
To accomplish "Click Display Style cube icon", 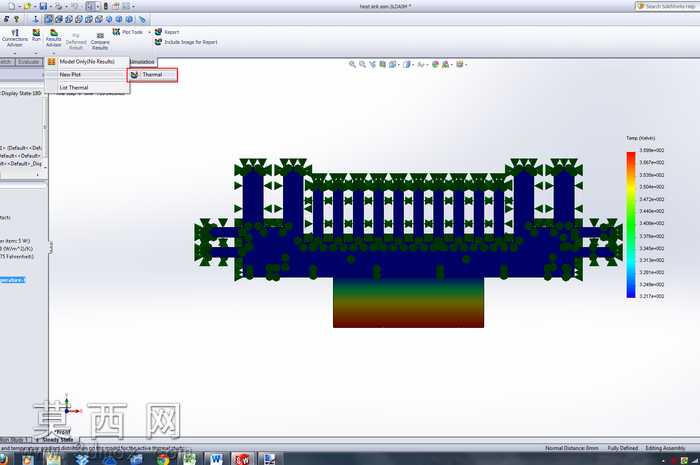I will click(x=407, y=64).
